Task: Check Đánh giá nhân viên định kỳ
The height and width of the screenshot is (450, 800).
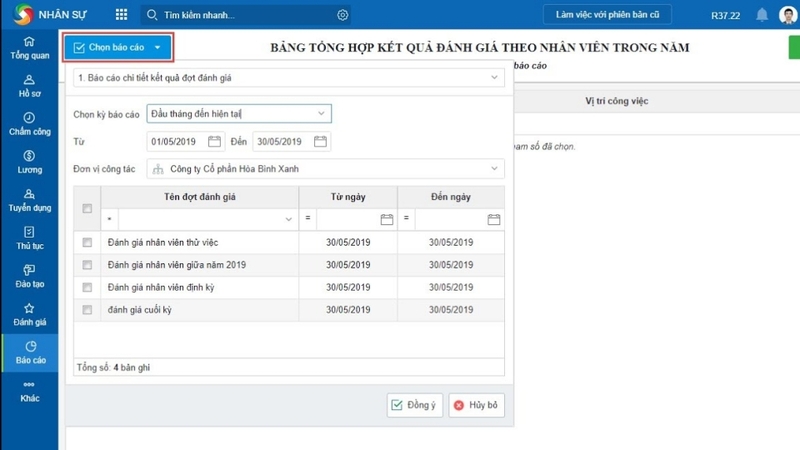Action: [x=87, y=287]
